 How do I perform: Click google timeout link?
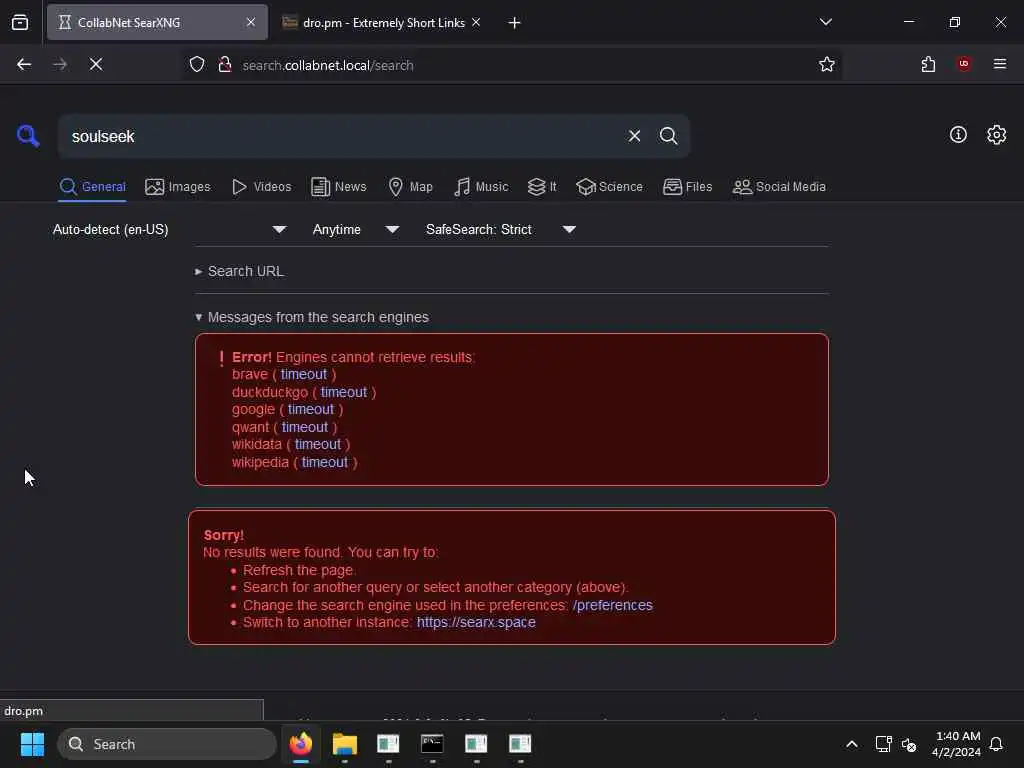pos(311,409)
